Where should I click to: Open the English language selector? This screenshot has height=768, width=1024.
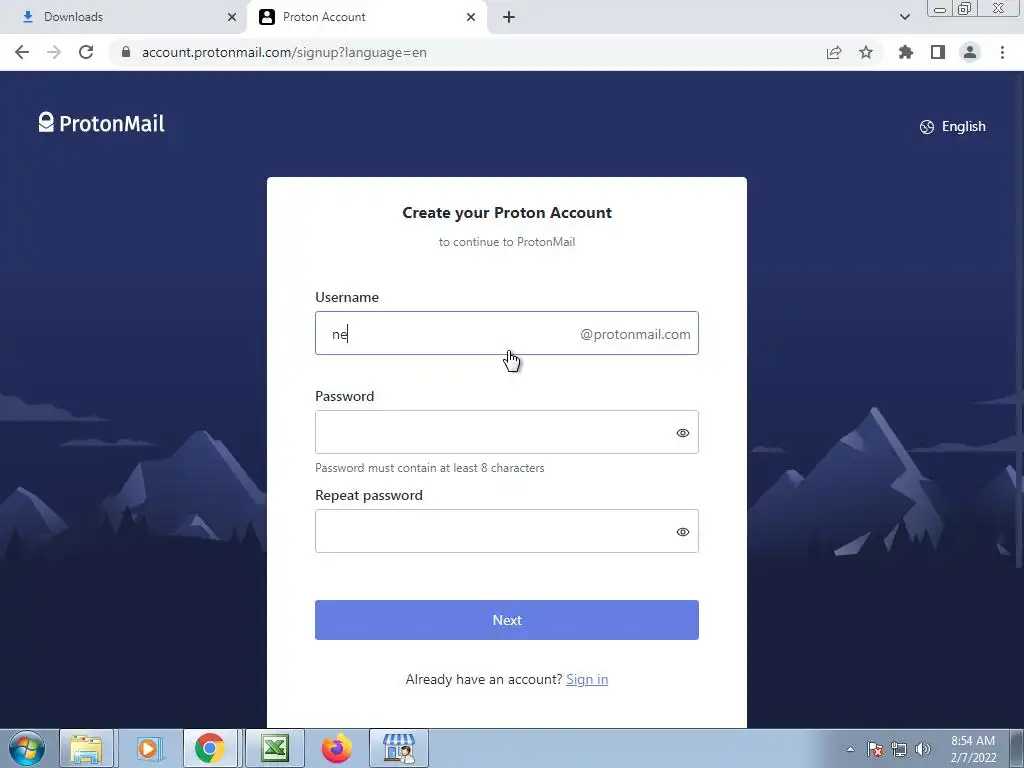point(953,127)
